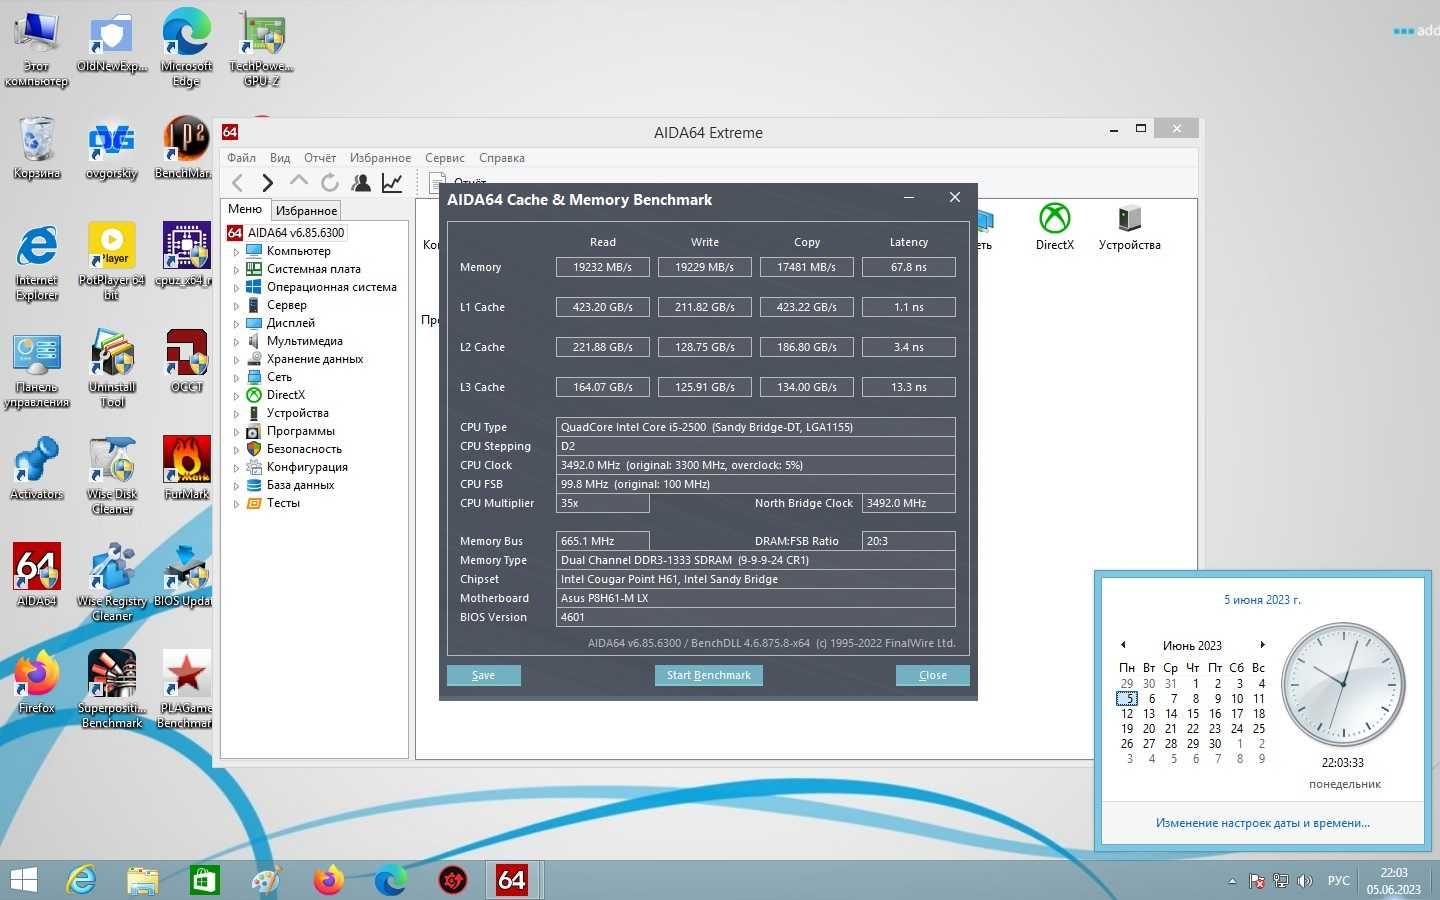Viewport: 1440px width, 900px height.
Task: Click the Memory Read value 19232 MB/s
Action: (602, 267)
